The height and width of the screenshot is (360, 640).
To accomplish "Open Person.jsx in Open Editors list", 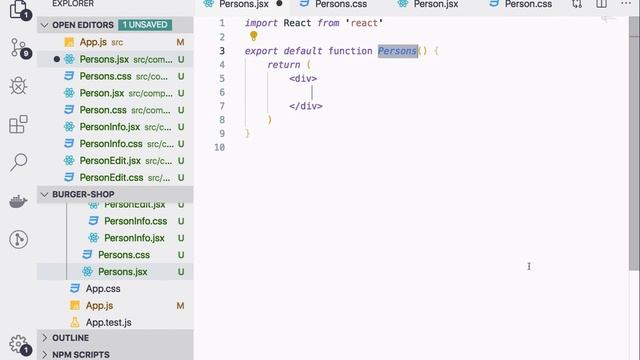I will [115, 93].
